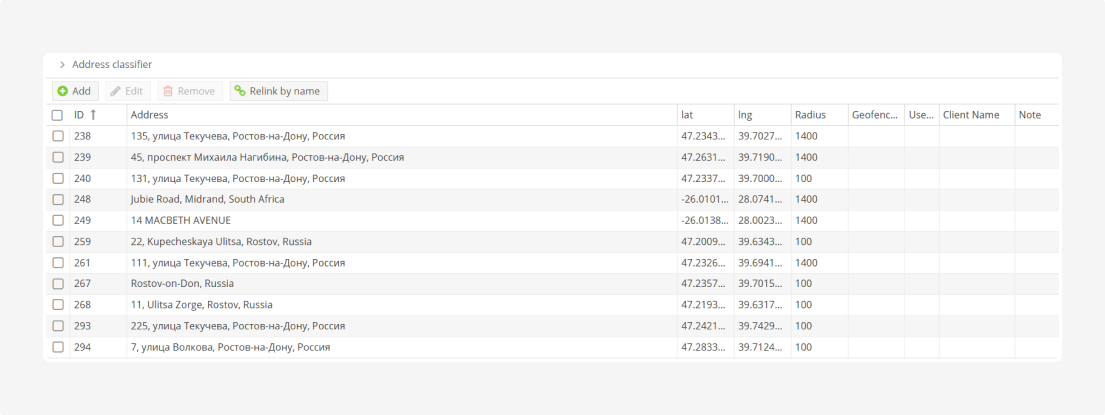Sort by the Radius column header
This screenshot has height=415, width=1105.
pyautogui.click(x=810, y=115)
